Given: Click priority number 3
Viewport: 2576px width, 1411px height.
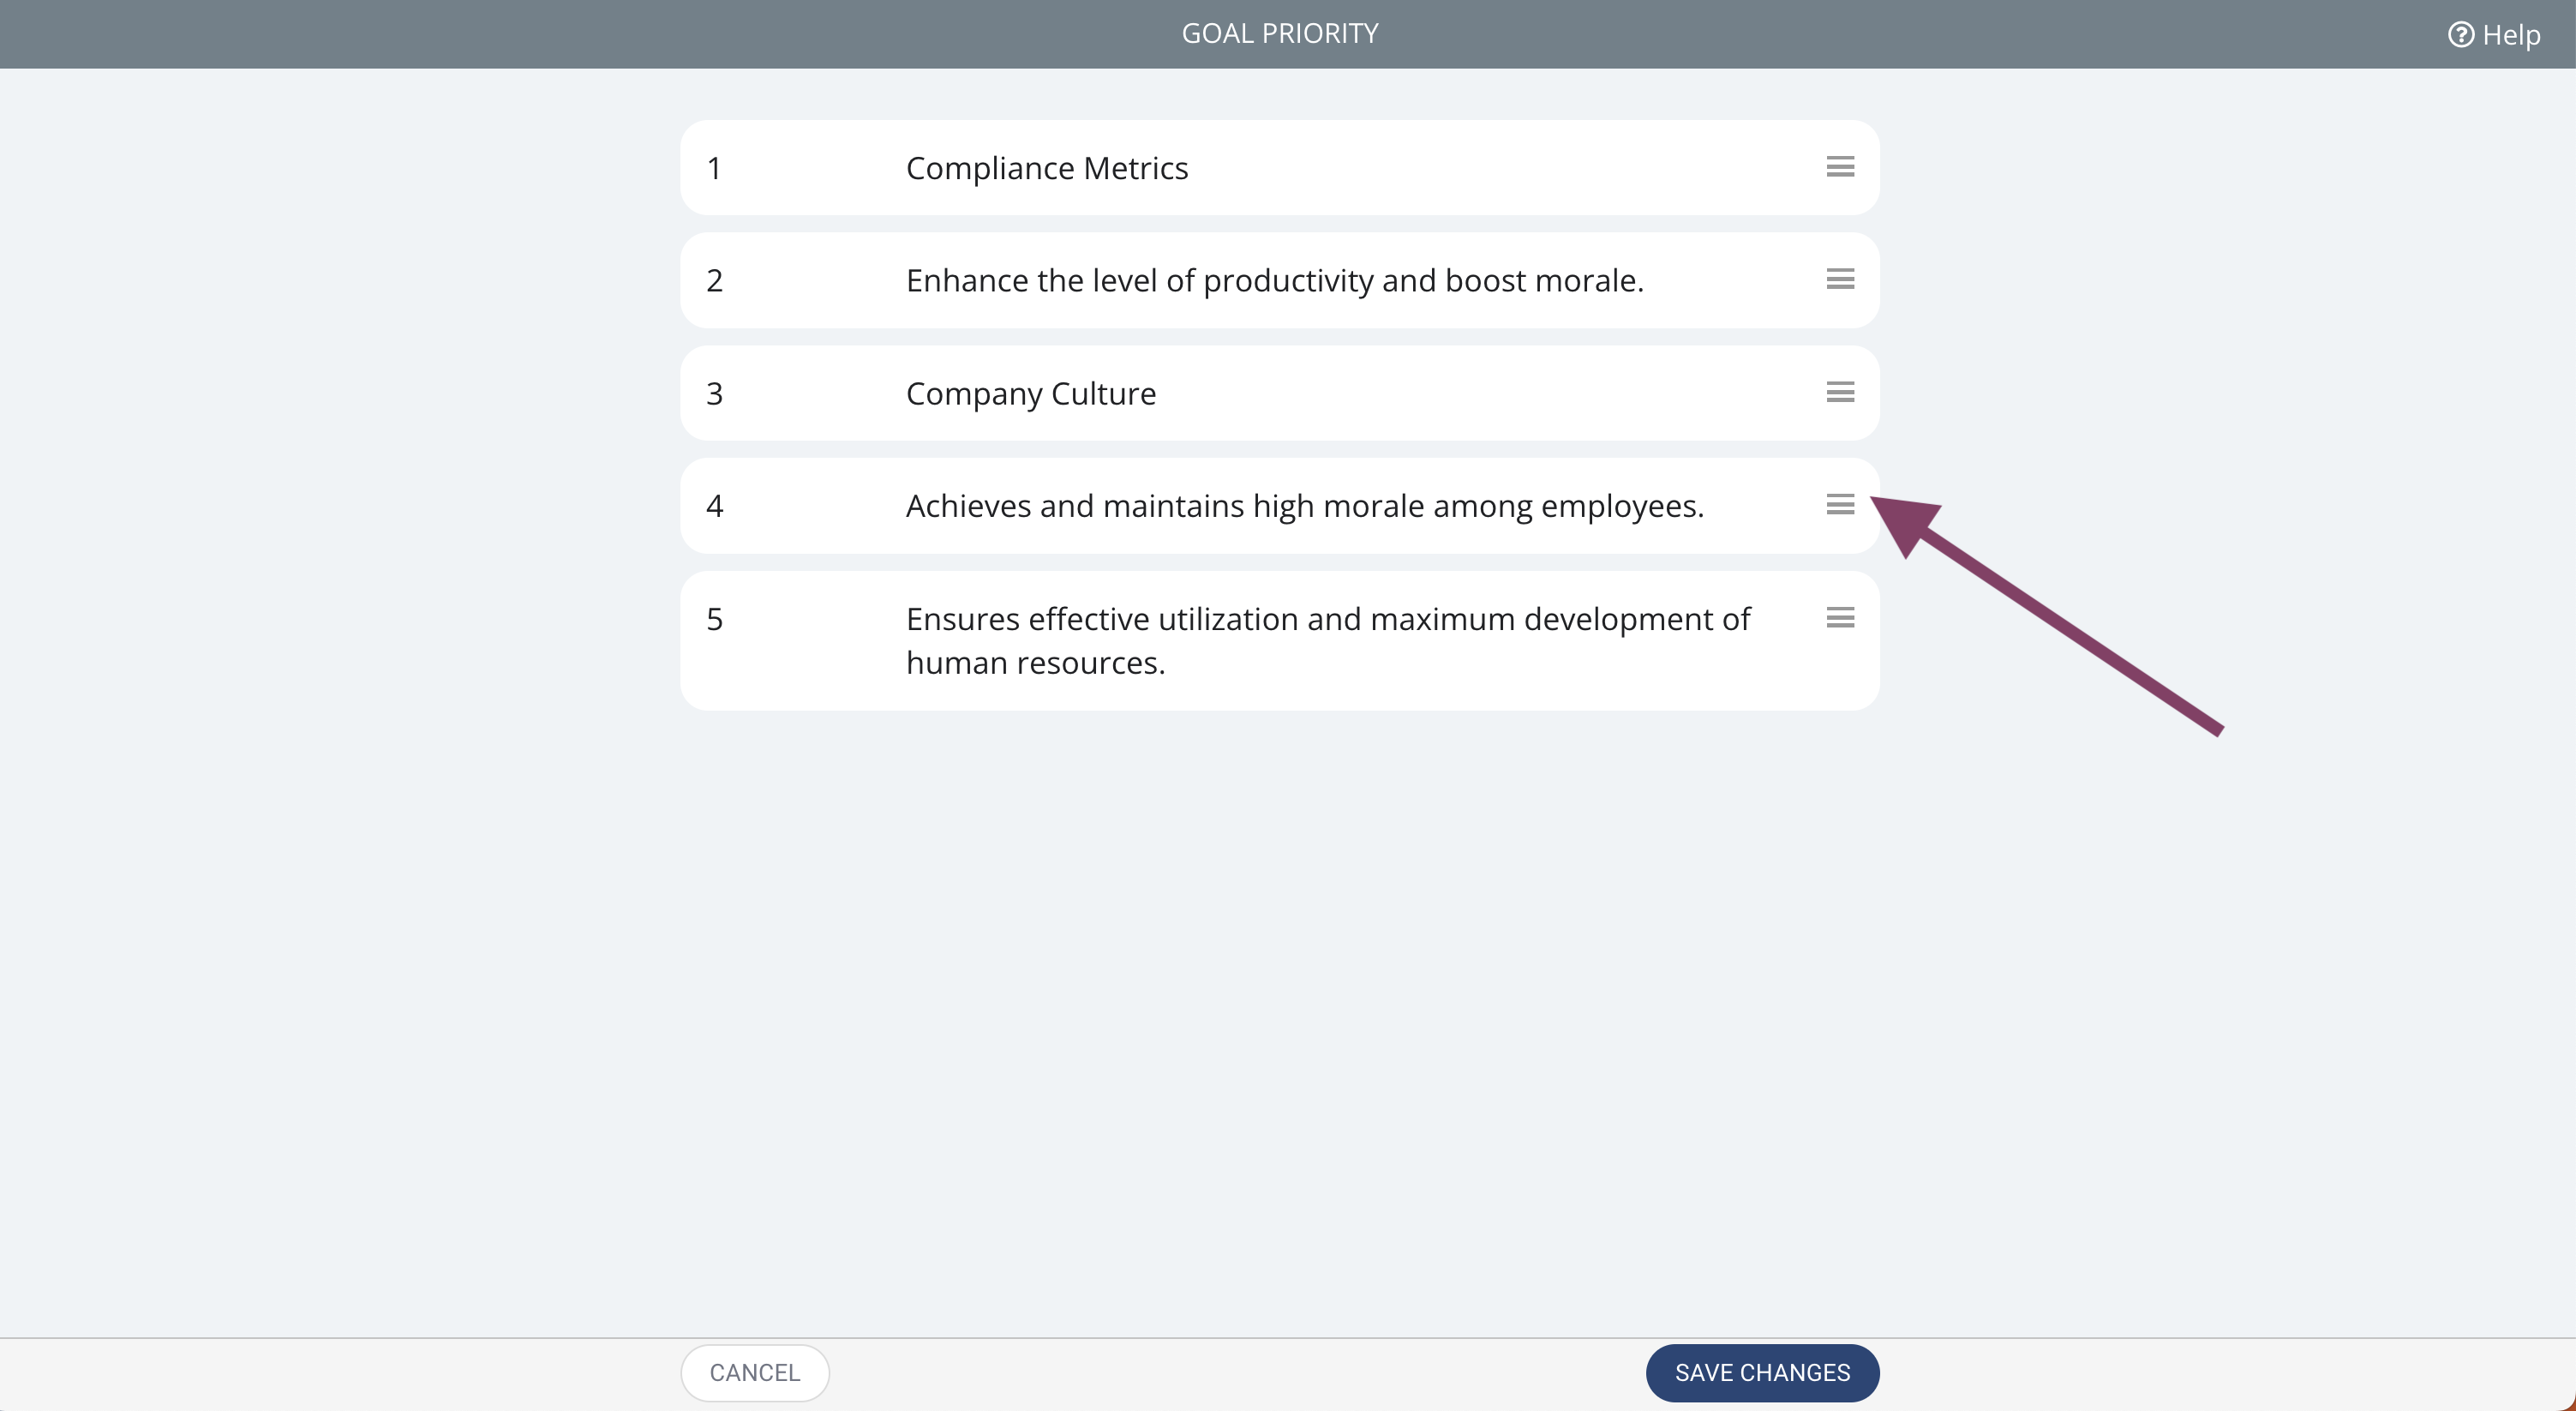Looking at the screenshot, I should pos(714,394).
